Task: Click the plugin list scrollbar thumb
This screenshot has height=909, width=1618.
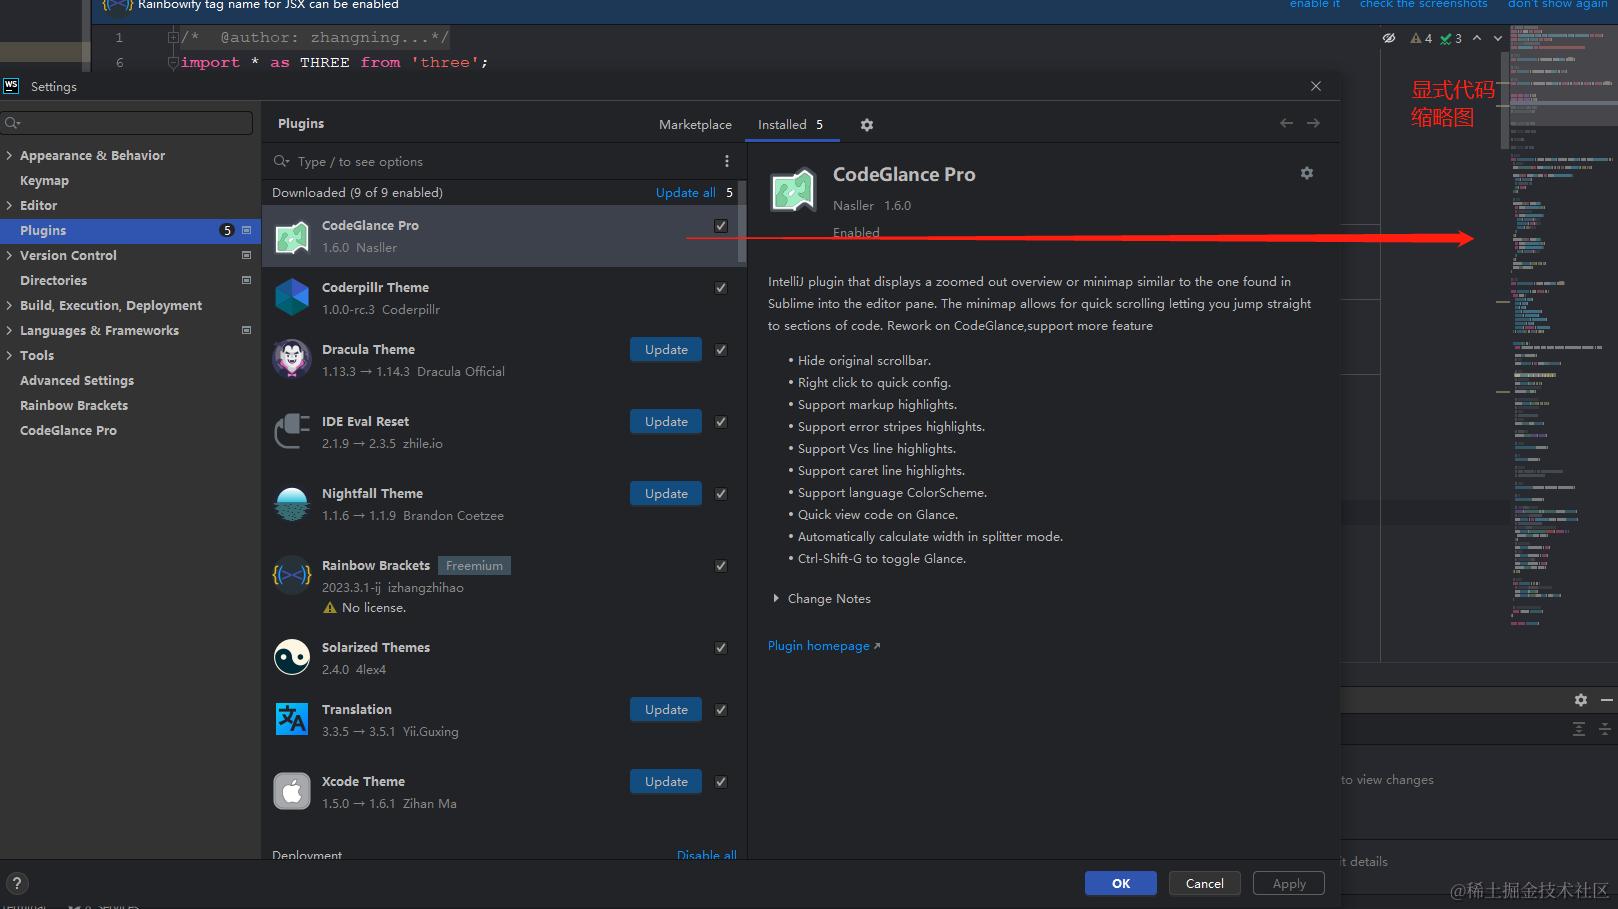Action: [742, 222]
